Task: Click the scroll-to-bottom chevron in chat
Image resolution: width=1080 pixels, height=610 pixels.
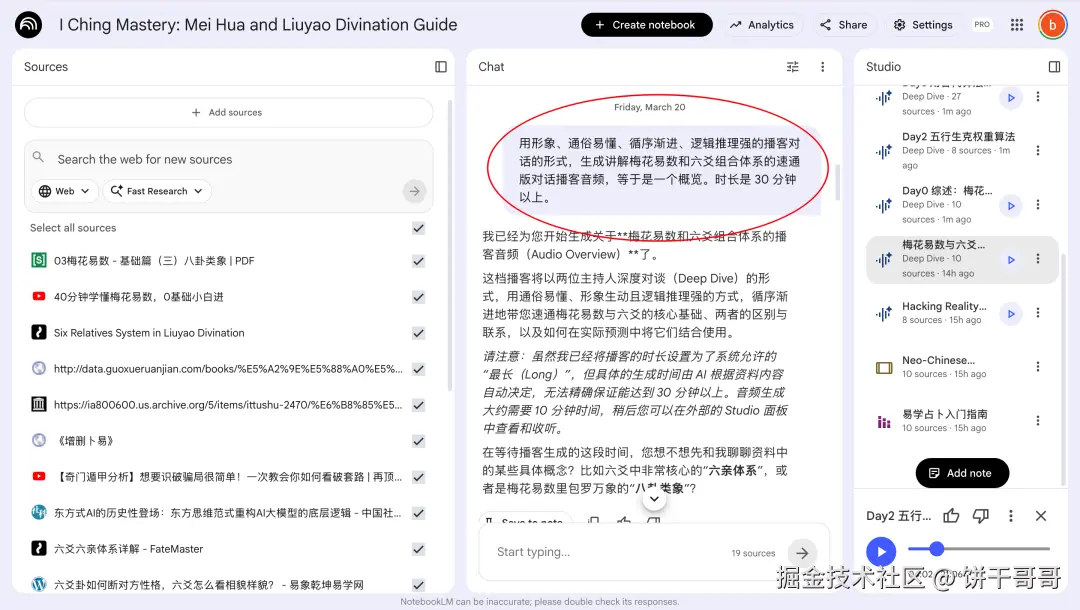Action: click(654, 498)
